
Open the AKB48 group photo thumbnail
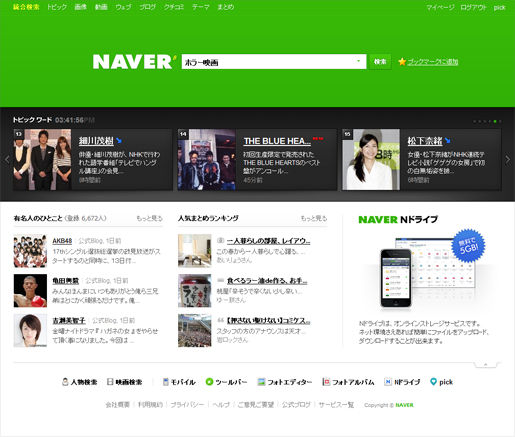(30, 251)
